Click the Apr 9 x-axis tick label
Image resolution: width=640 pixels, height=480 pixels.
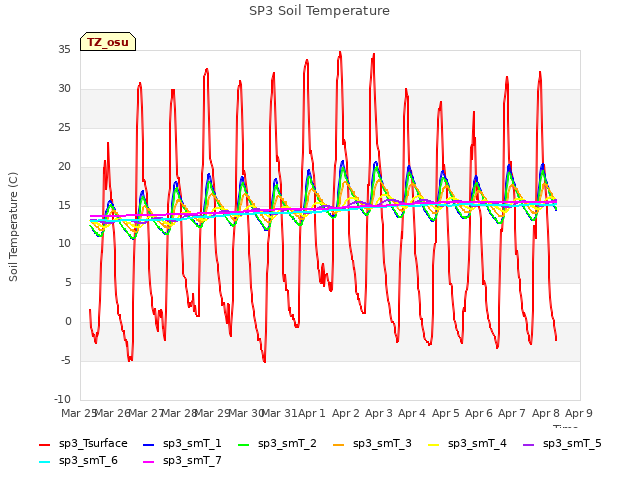579,413
